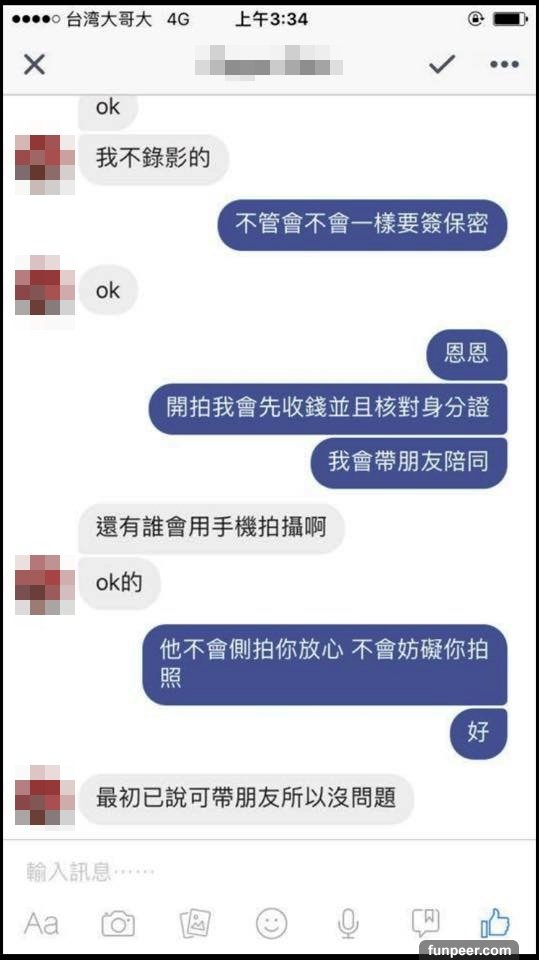The width and height of the screenshot is (539, 960).
Task: Click the 輸入訊息 message input field
Action: (270, 871)
